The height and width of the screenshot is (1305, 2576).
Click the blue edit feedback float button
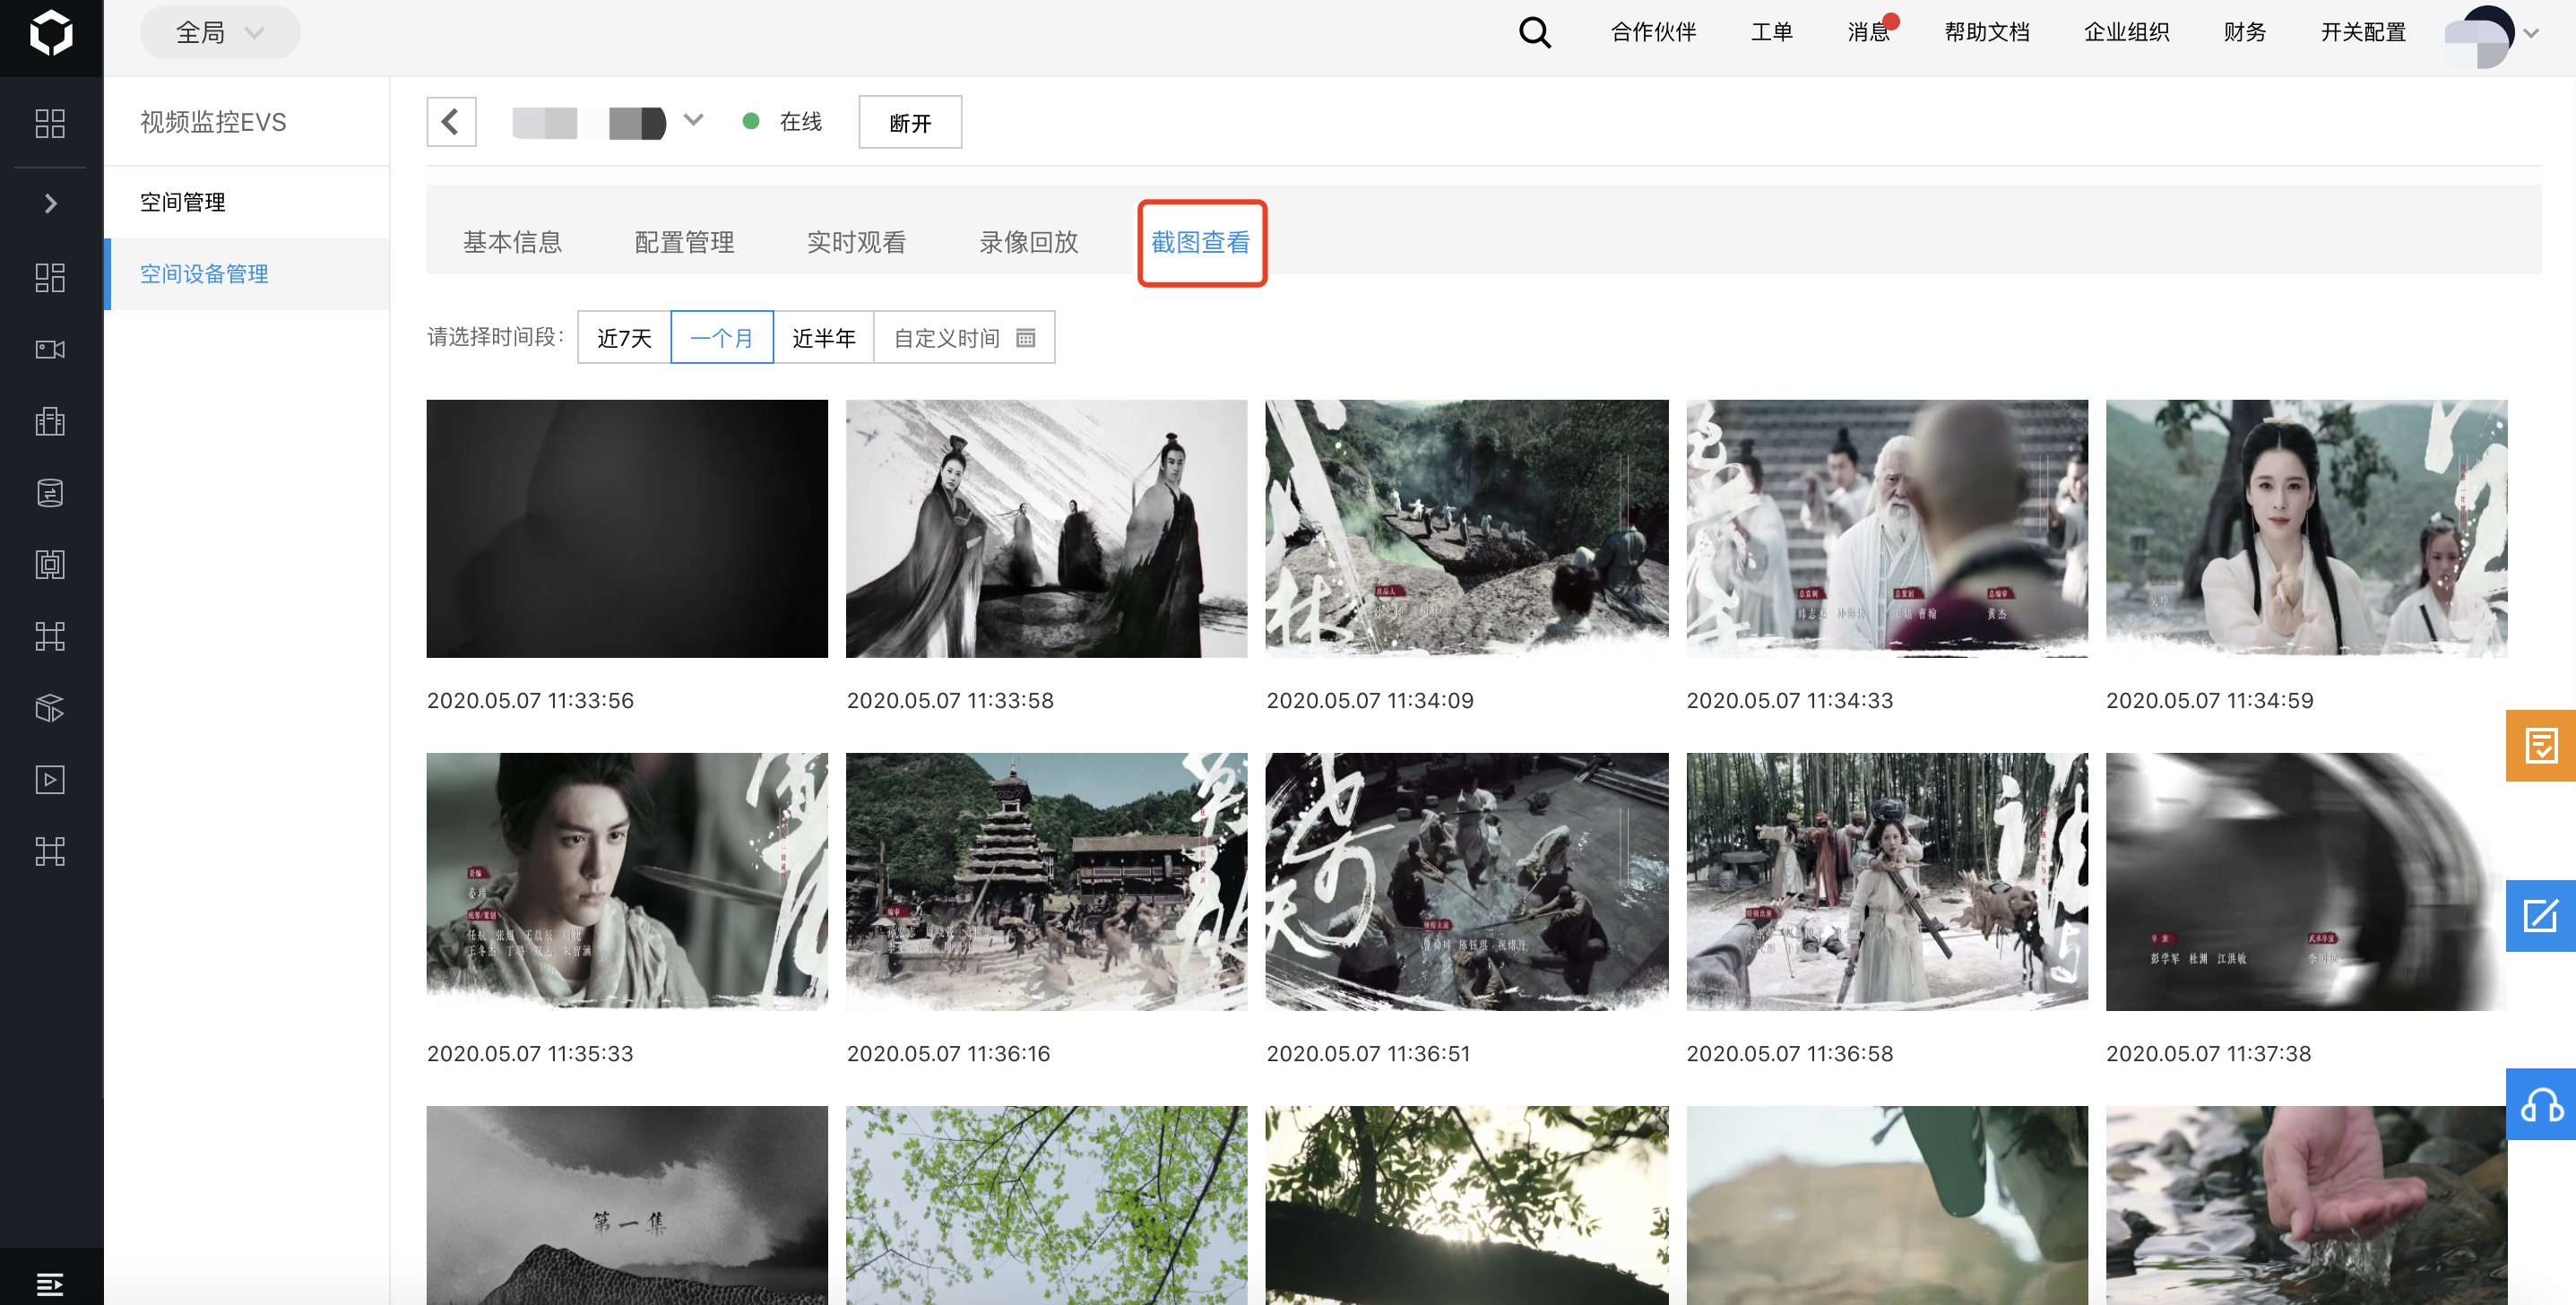[2541, 916]
